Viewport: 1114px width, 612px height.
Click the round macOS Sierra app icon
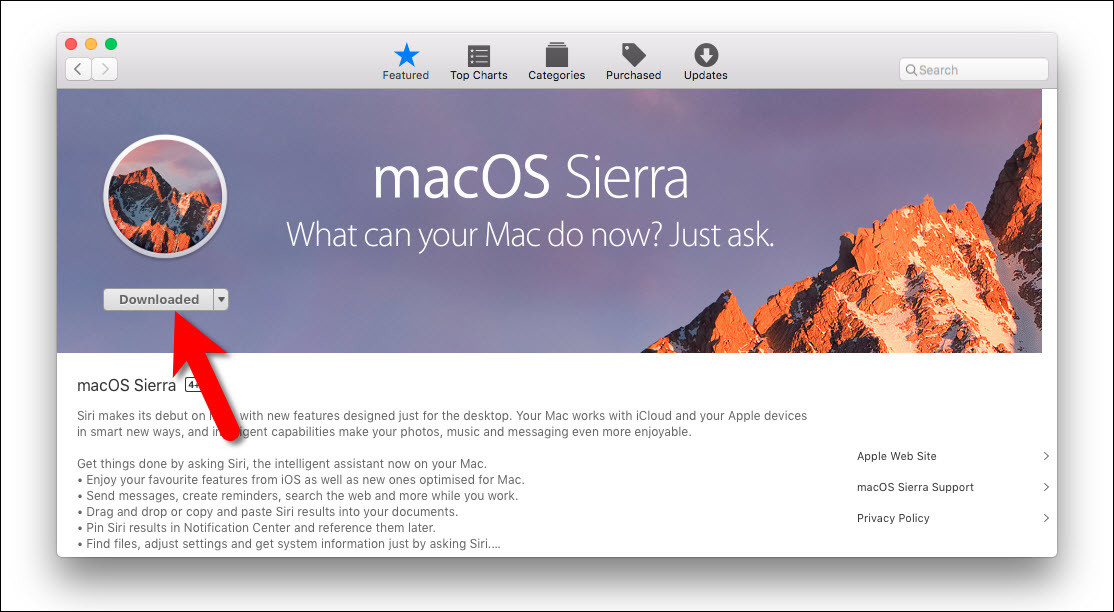(x=165, y=195)
